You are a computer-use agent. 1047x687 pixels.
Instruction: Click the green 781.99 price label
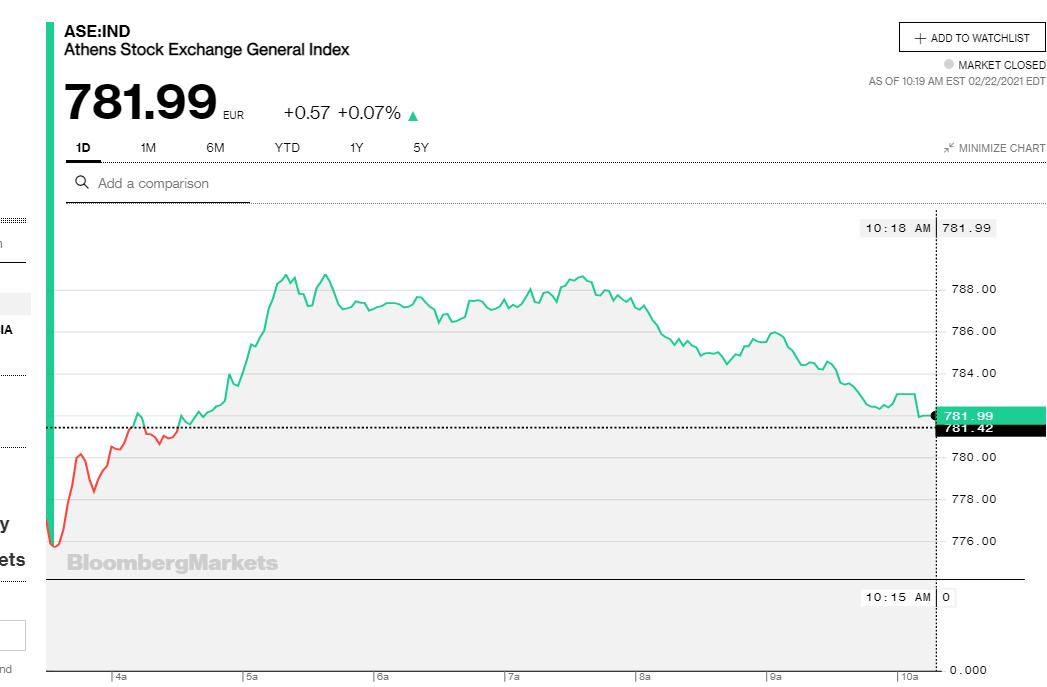click(x=990, y=415)
